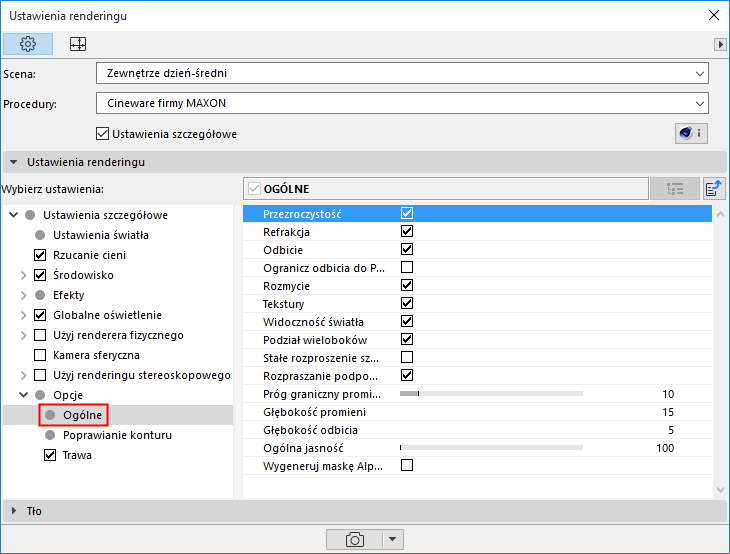Viewport: 730px width, 554px height.
Task: Click the camera render button
Action: (354, 540)
